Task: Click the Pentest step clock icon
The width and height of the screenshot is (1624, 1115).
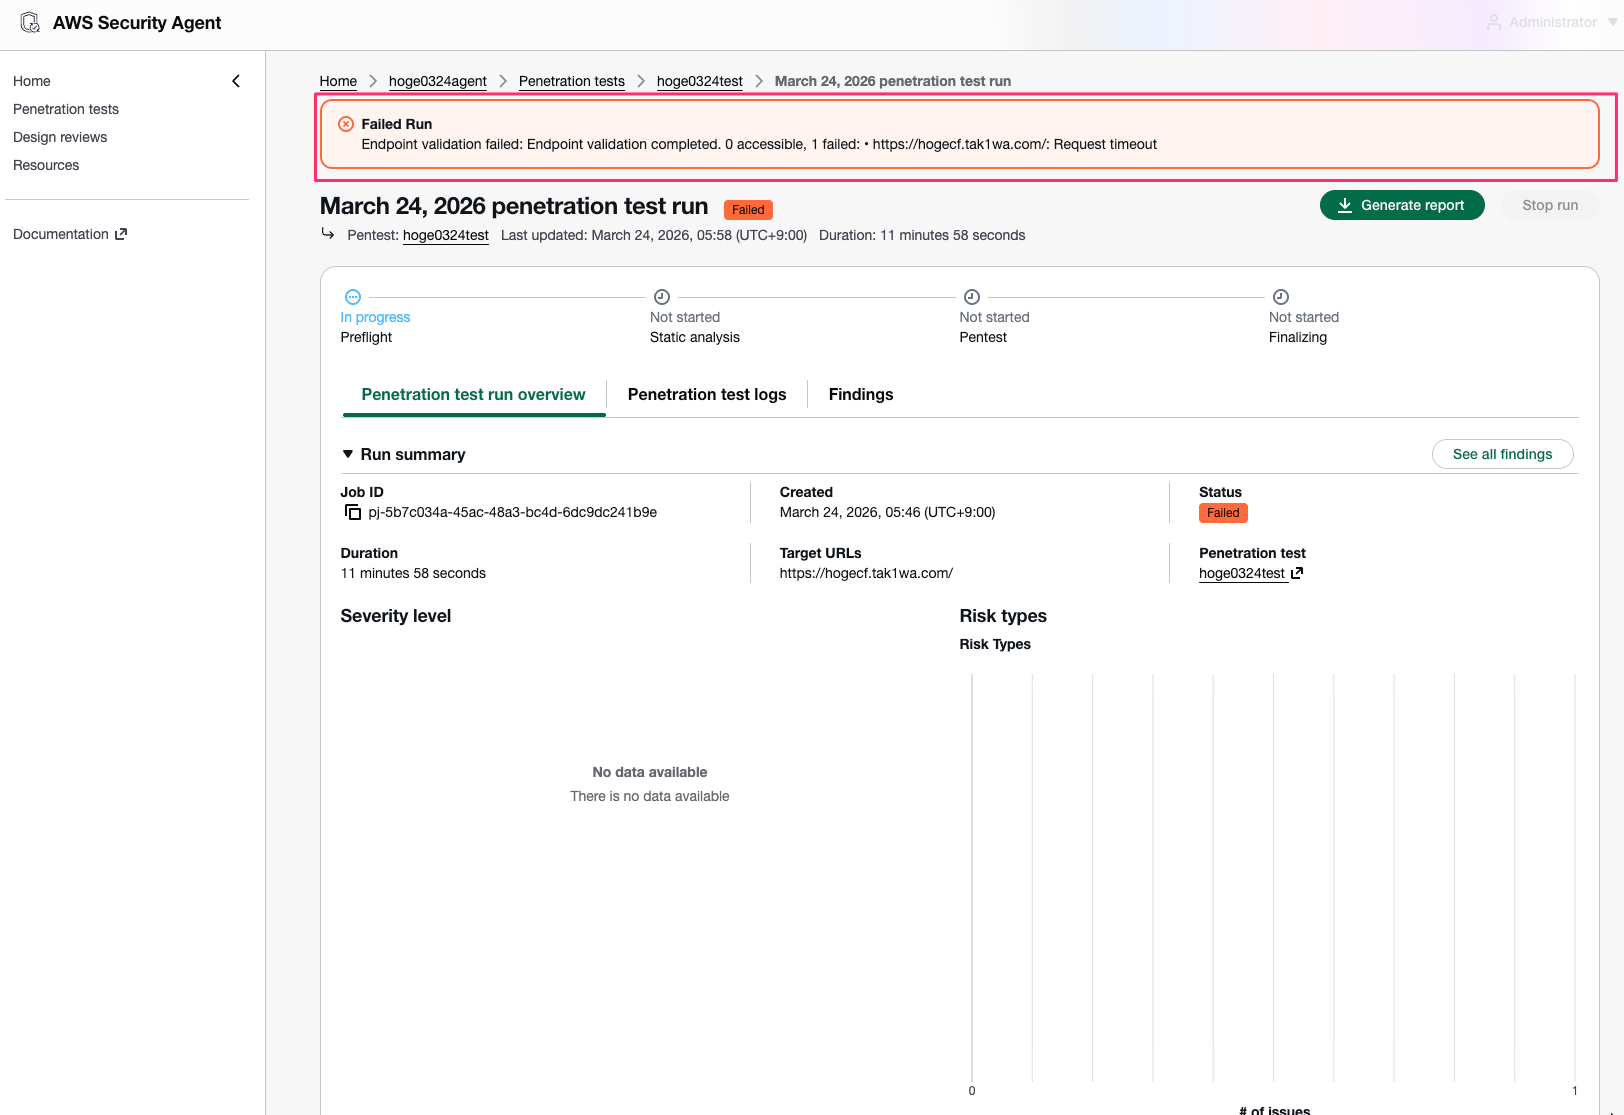Action: coord(971,297)
